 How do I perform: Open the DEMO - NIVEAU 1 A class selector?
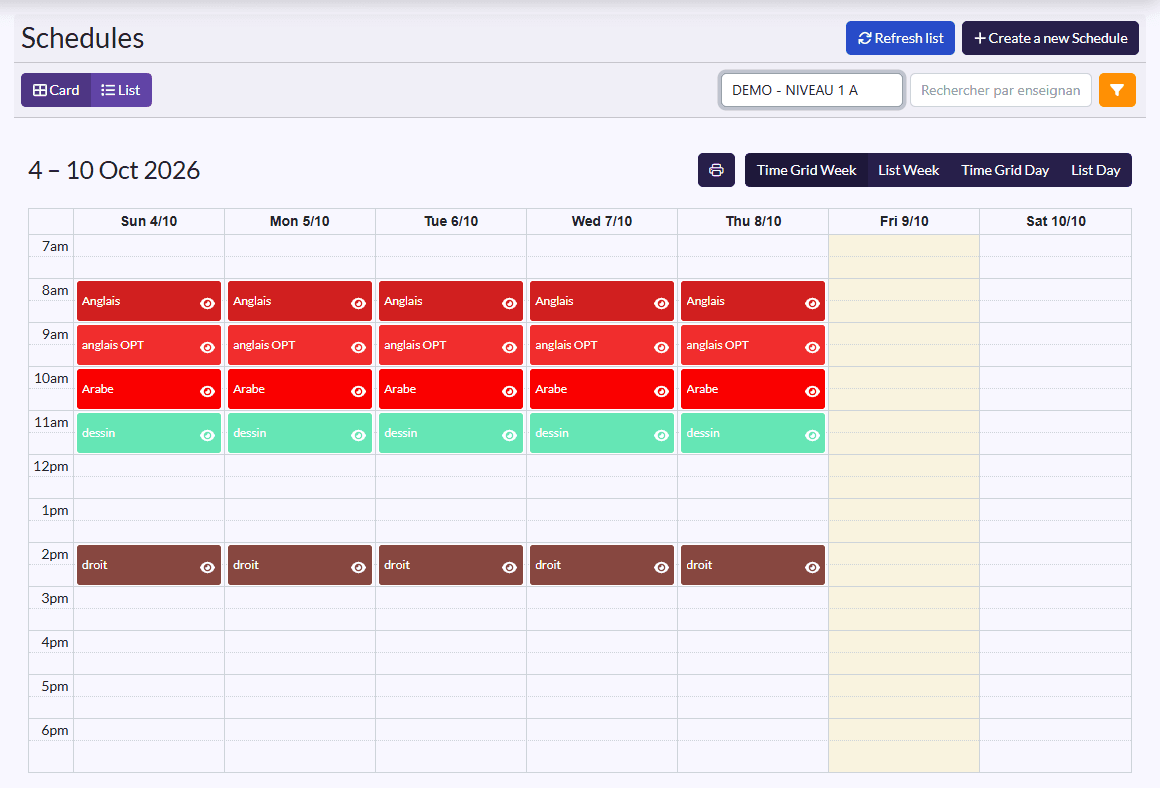812,90
